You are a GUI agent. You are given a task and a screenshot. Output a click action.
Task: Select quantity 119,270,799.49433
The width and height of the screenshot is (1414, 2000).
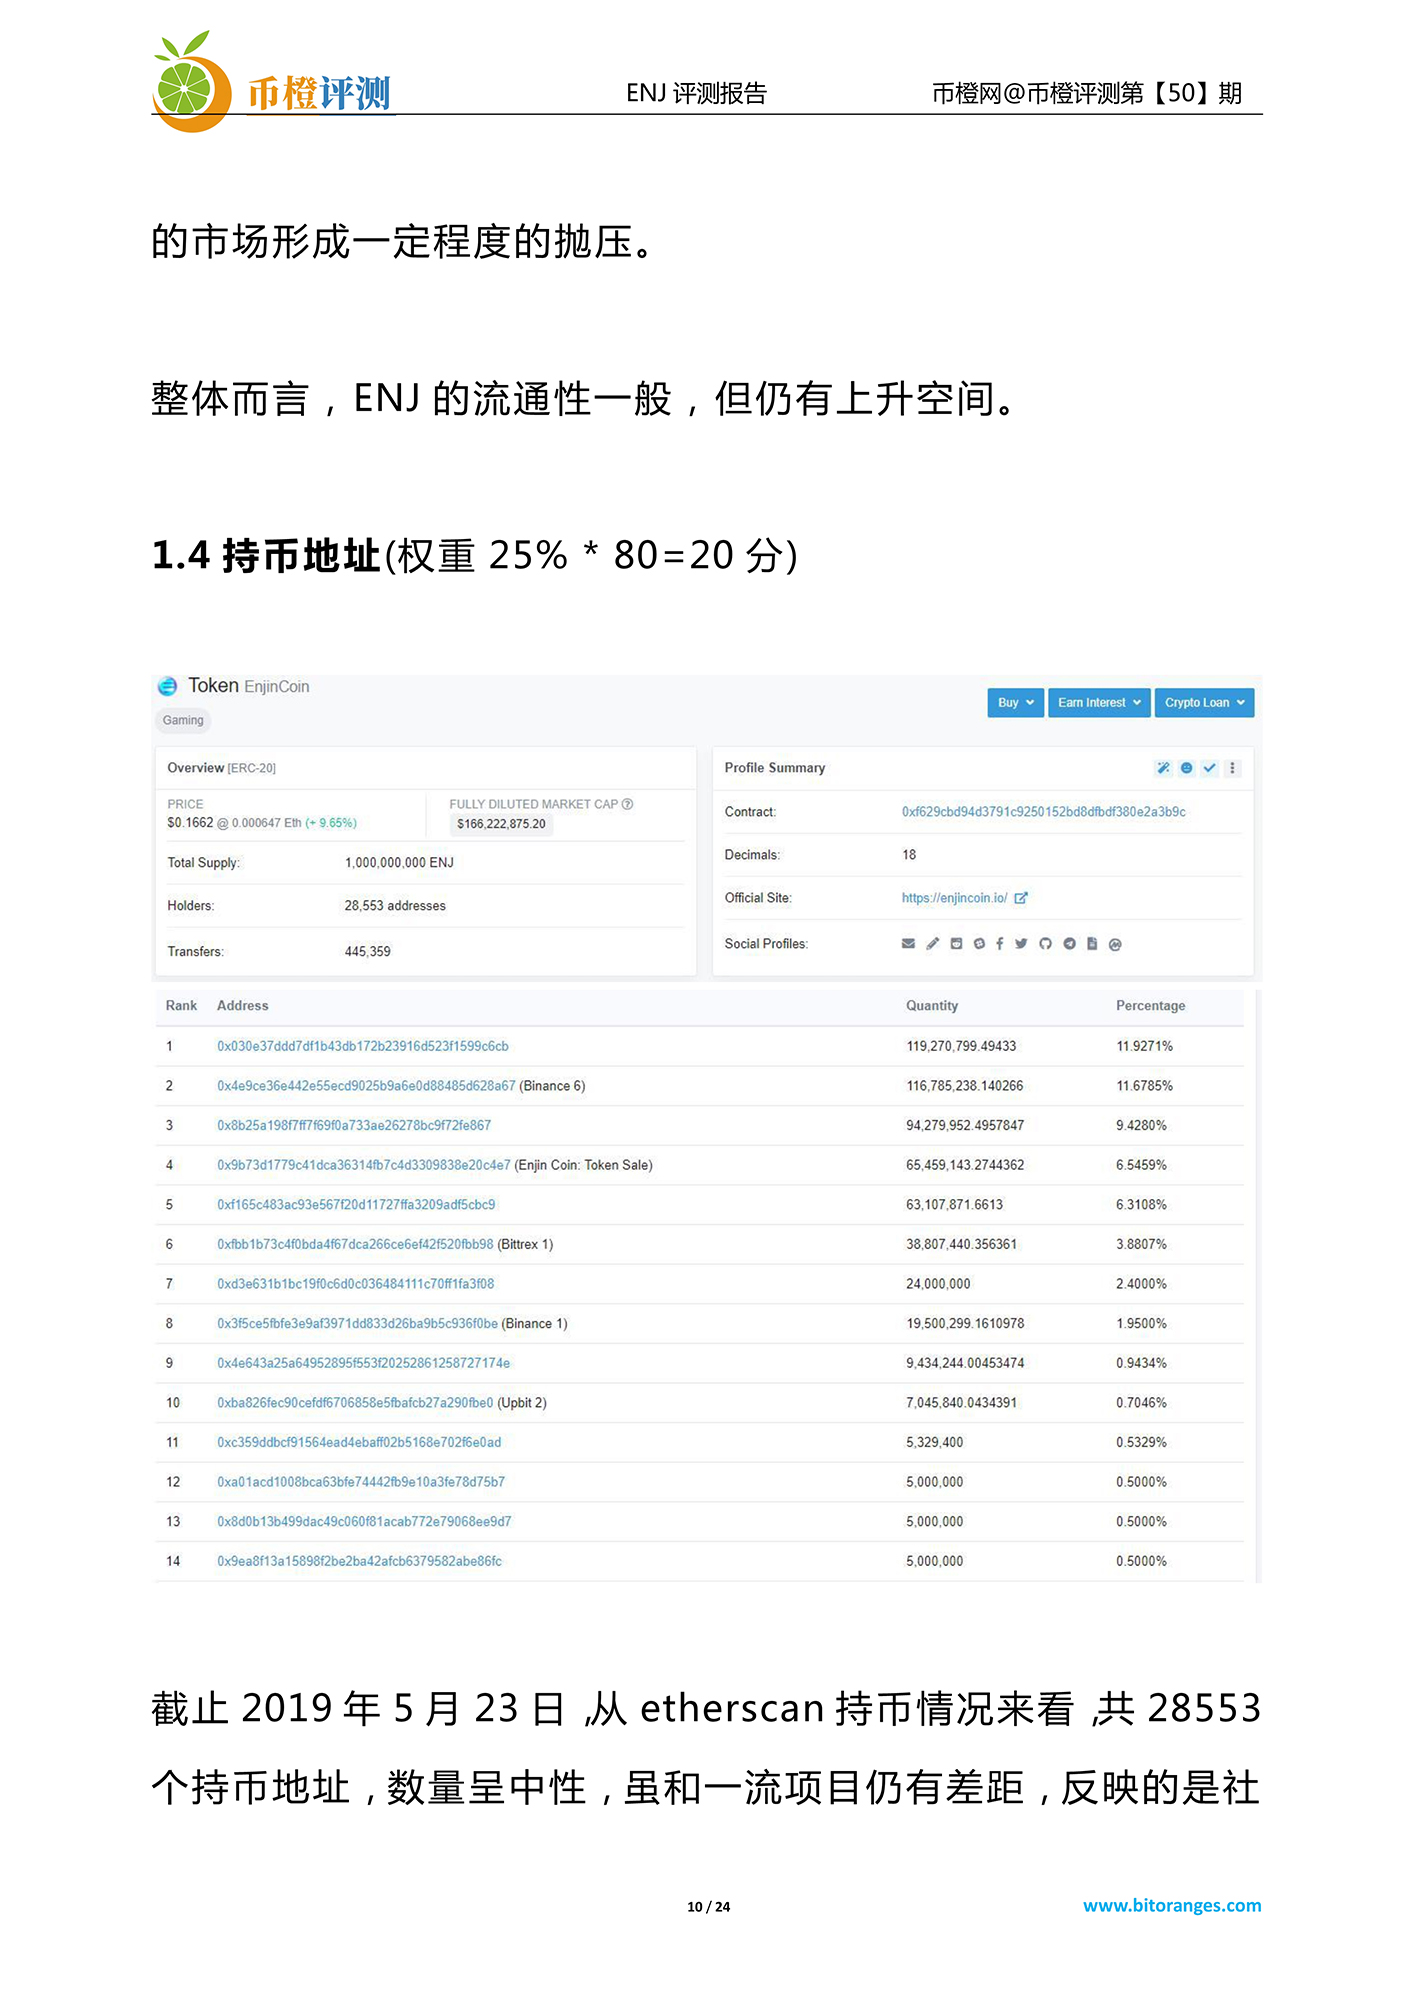tap(961, 1046)
